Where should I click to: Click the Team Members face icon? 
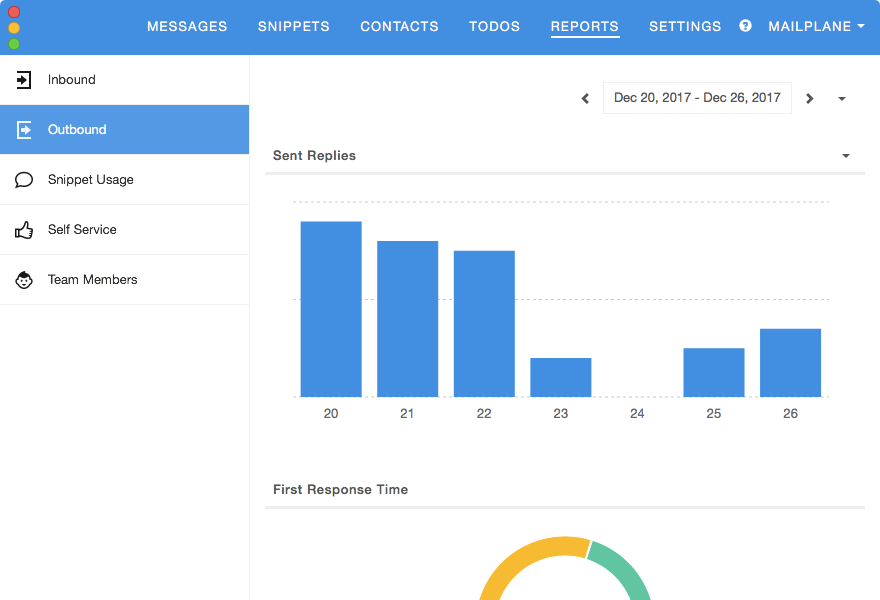(x=25, y=280)
